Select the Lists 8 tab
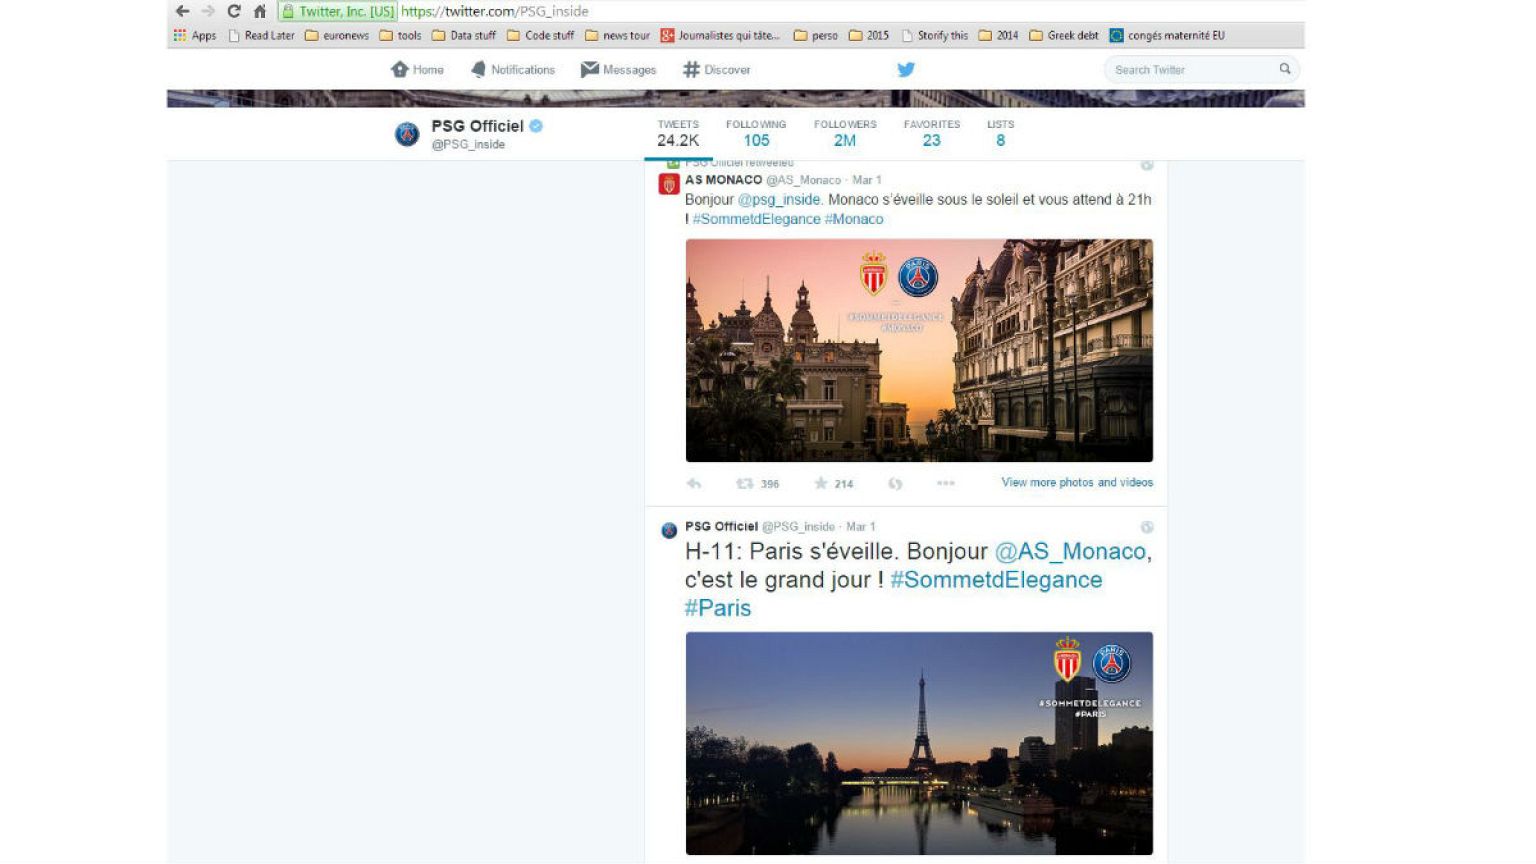Image resolution: width=1536 pixels, height=864 pixels. tap(1000, 133)
